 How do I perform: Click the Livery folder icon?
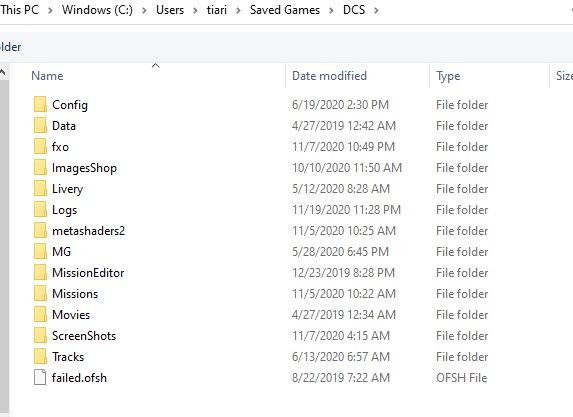40,189
